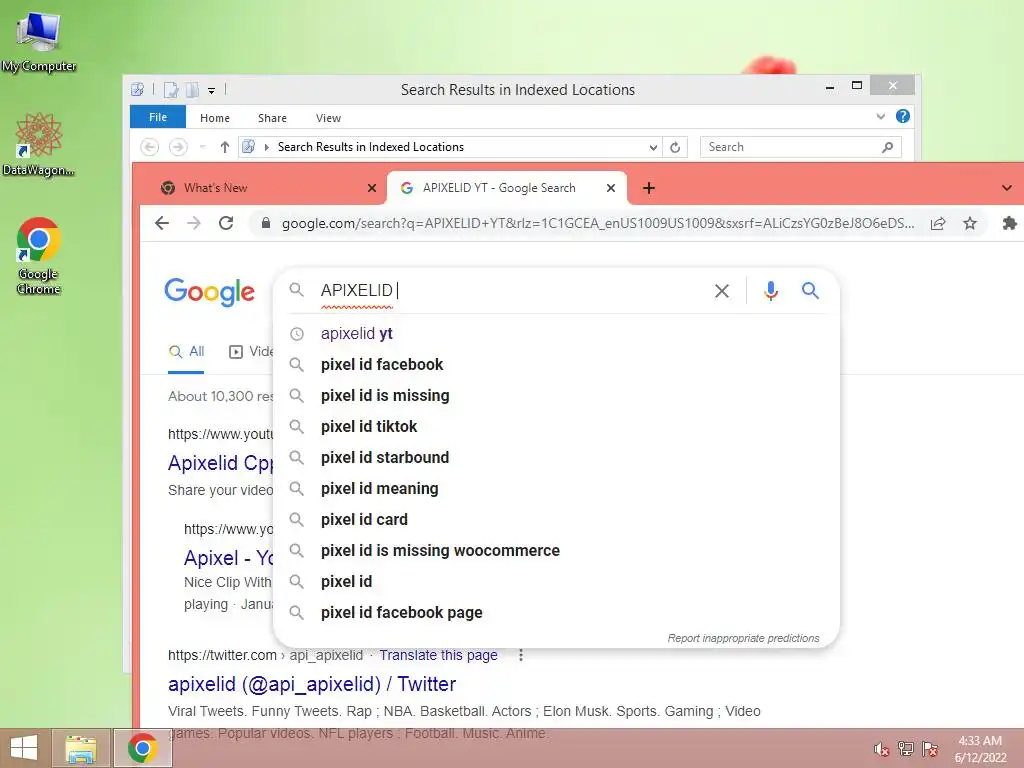
Task: Open Explorer recent locations dropdown arrow
Action: point(202,147)
